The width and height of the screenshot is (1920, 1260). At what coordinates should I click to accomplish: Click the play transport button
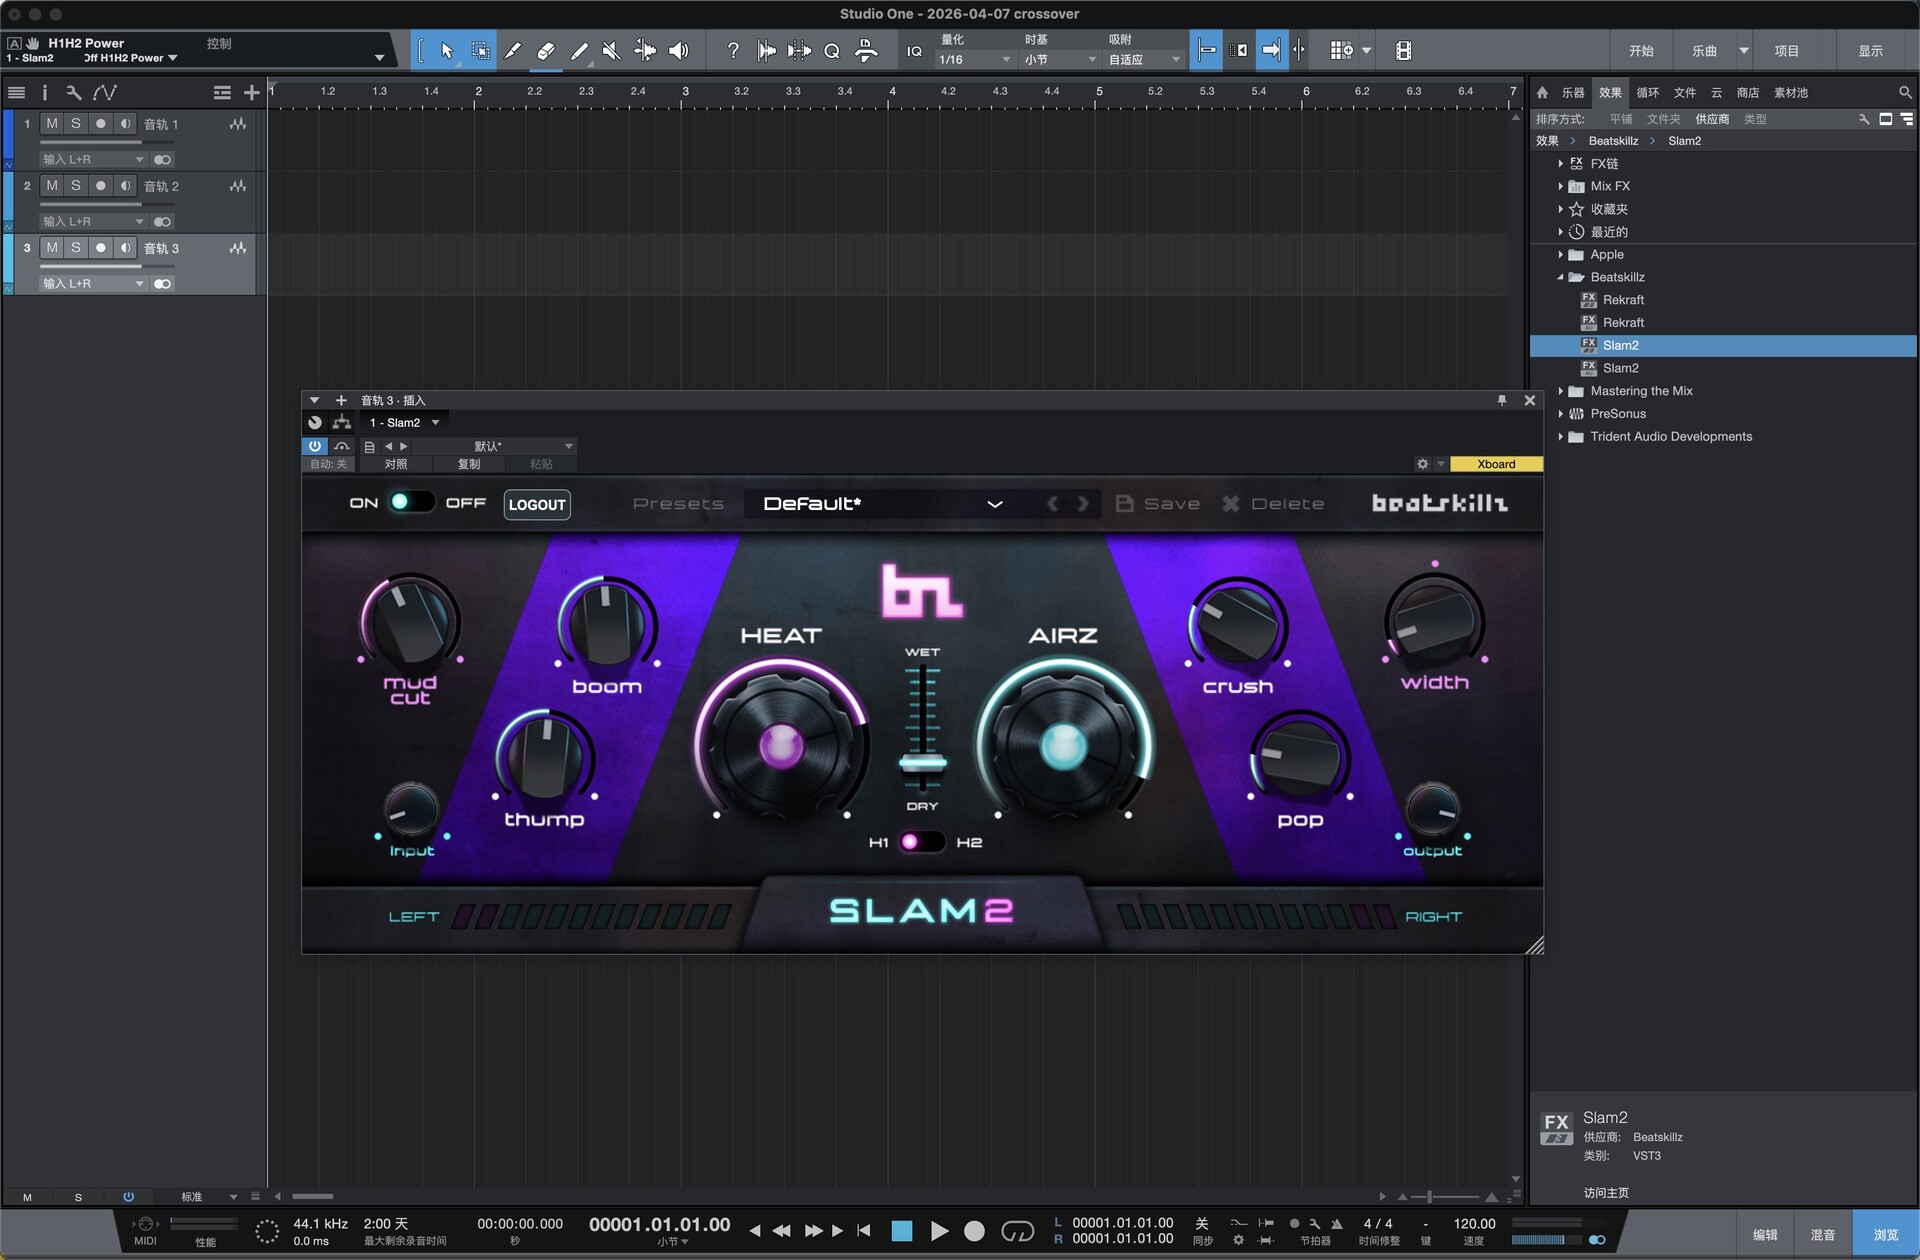(939, 1231)
